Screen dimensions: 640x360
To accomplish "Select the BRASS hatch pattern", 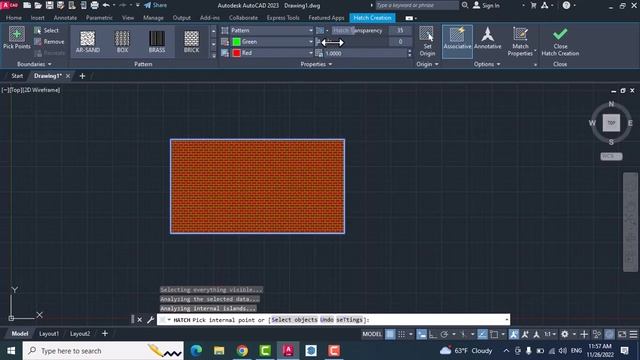I will [x=157, y=42].
